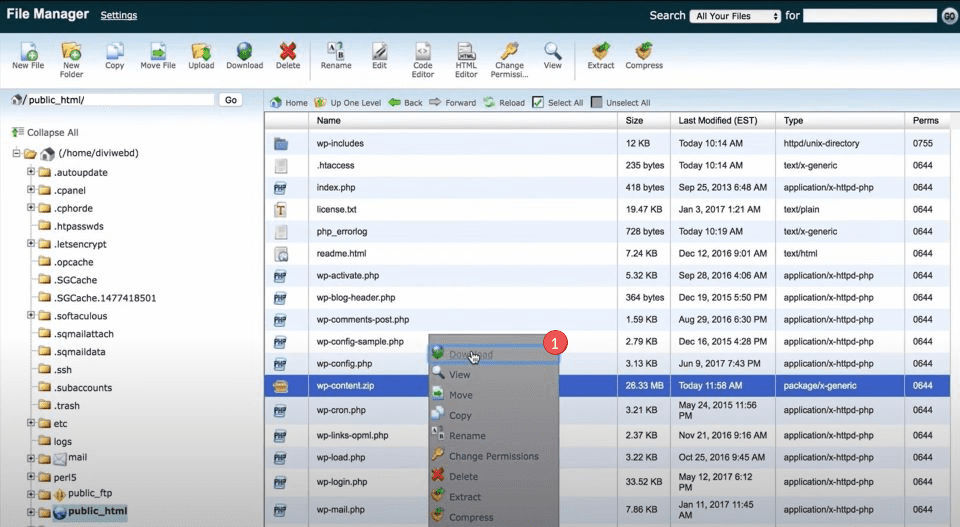This screenshot has width=960, height=527.
Task: Click the Extract toolbar icon
Action: click(601, 52)
